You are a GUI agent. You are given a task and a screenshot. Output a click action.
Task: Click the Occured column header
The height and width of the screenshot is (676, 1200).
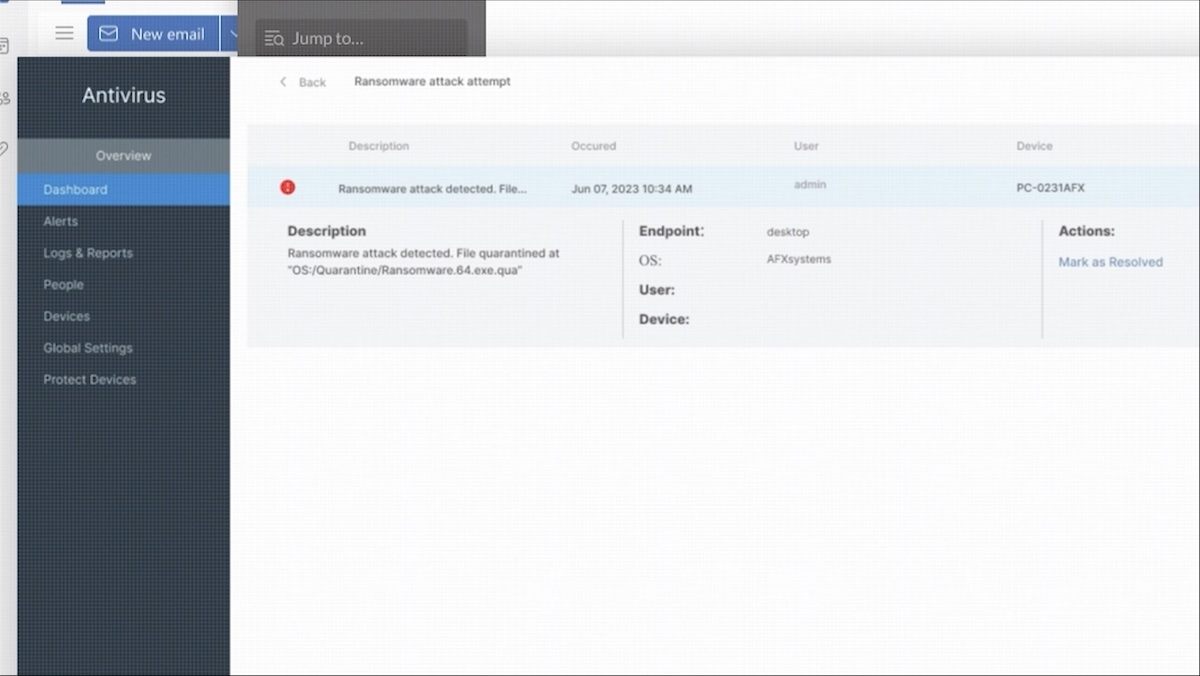[594, 146]
